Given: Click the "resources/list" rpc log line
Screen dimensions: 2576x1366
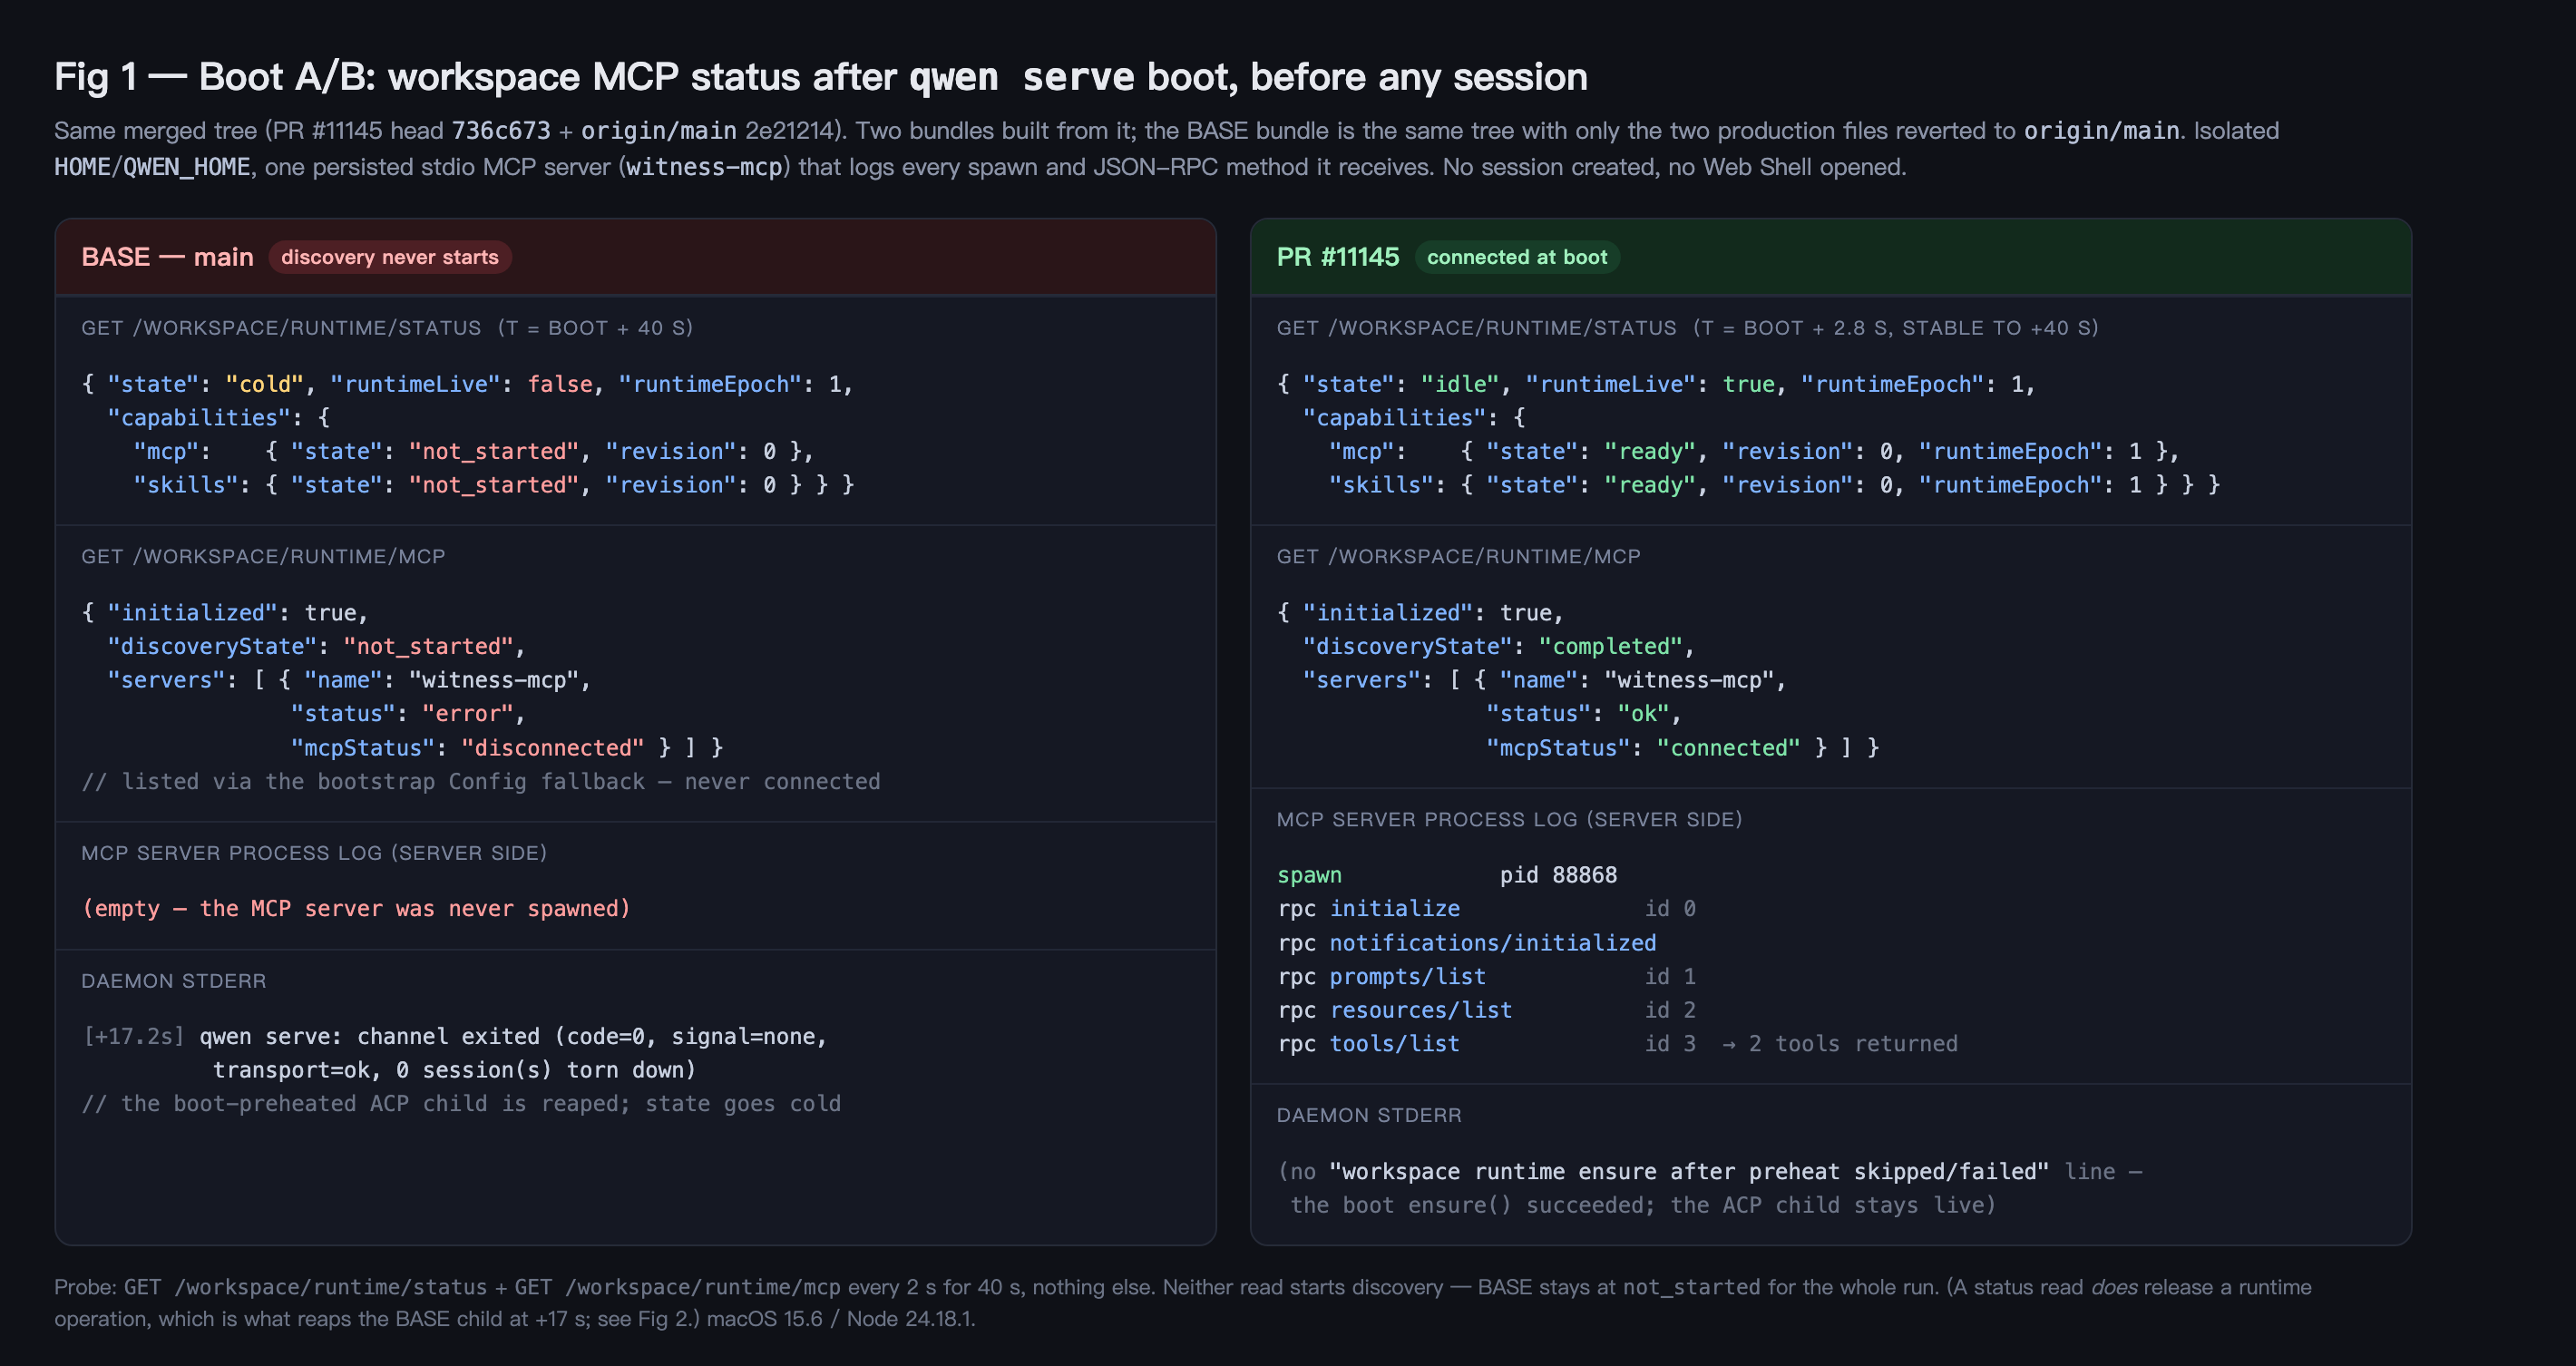Looking at the screenshot, I should point(1486,1010).
